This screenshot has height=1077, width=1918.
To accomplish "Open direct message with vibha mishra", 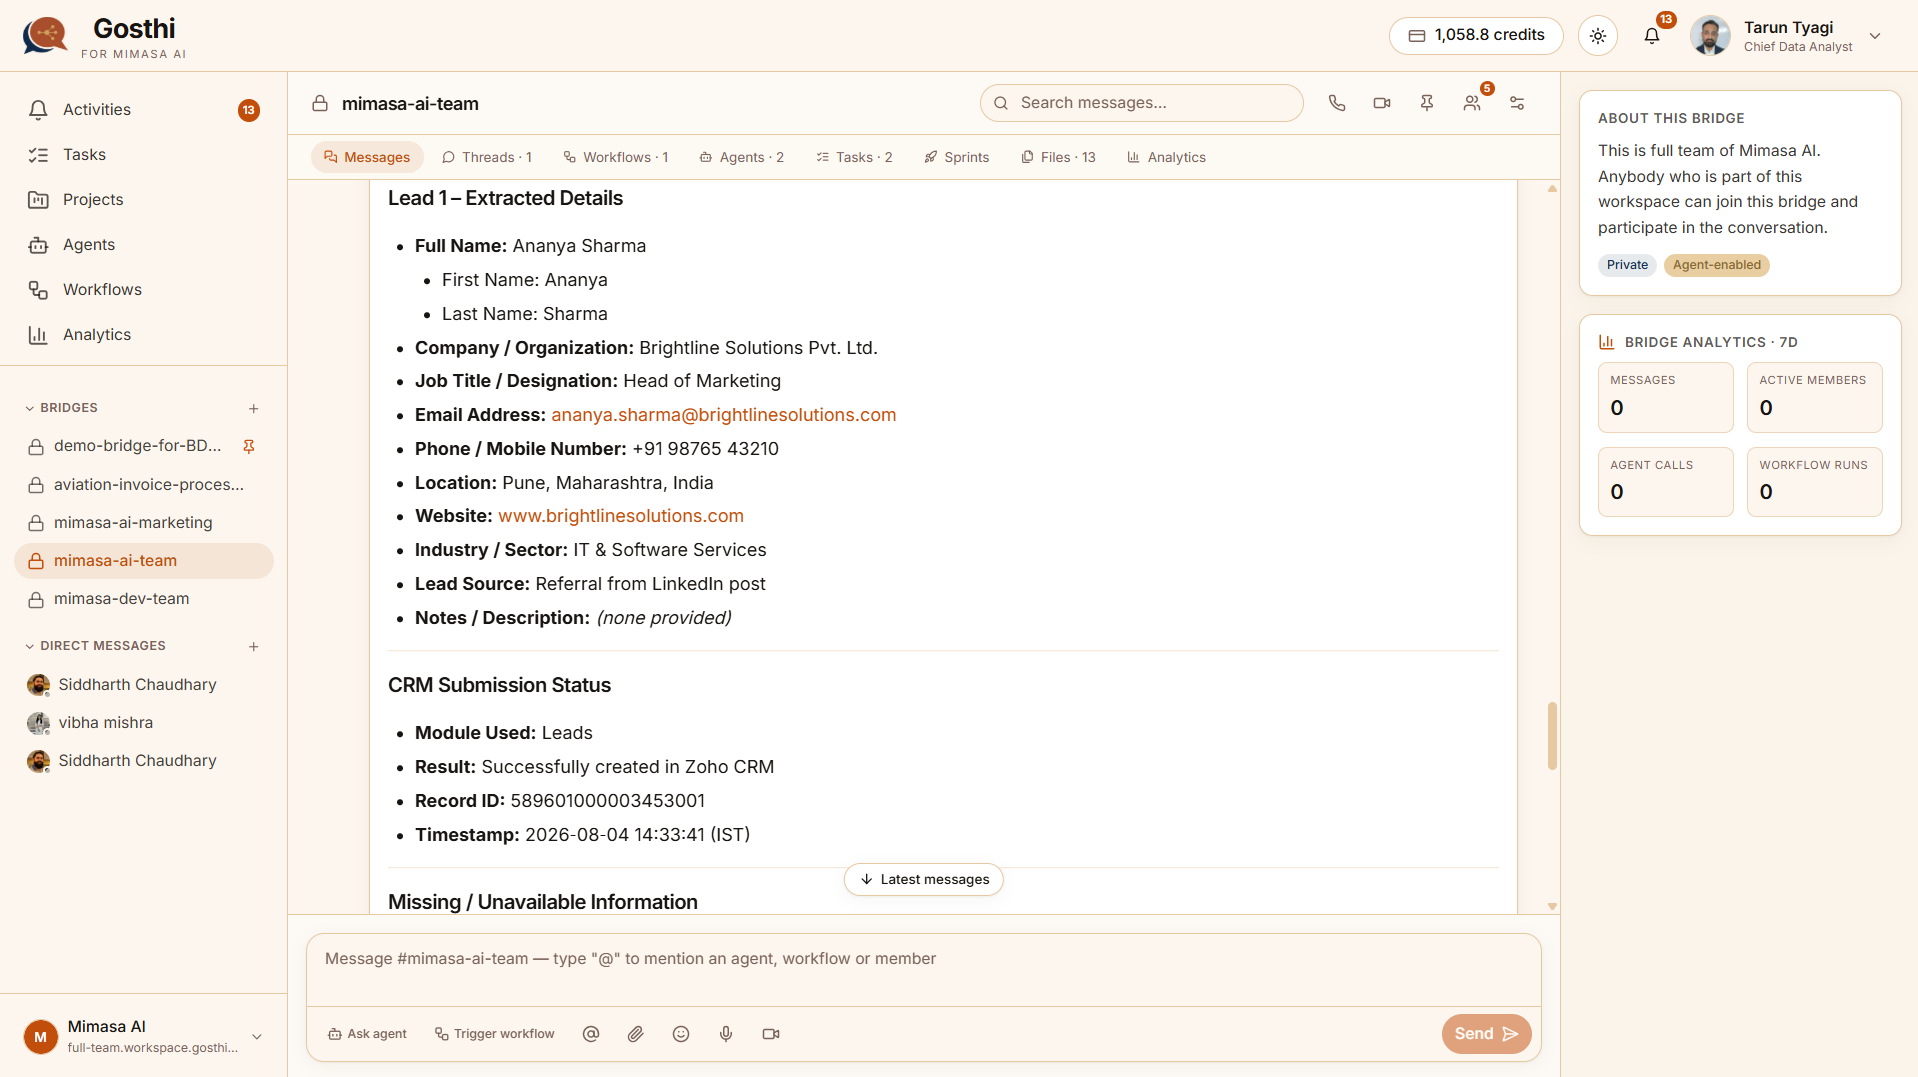I will pyautogui.click(x=144, y=723).
